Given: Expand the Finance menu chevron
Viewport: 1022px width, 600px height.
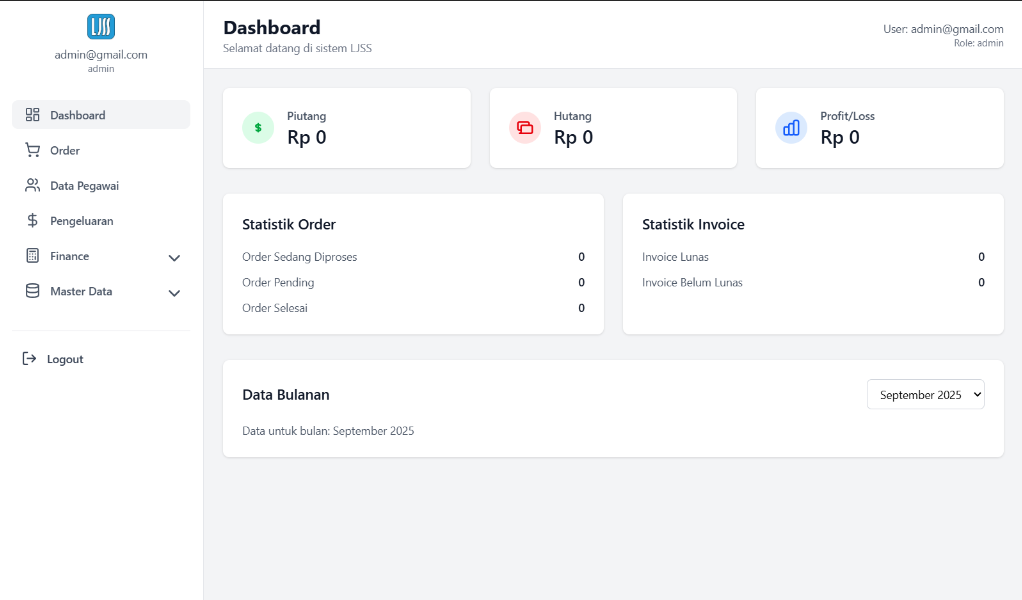Looking at the screenshot, I should tap(174, 257).
